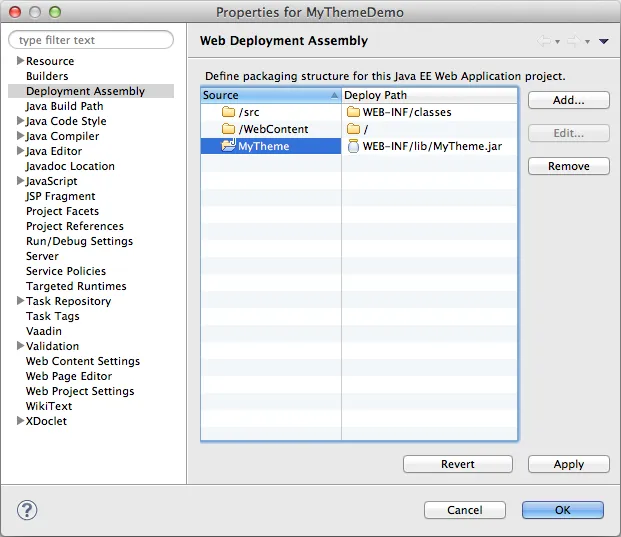The height and width of the screenshot is (537, 621).
Task: Open Service Policies page
Action: (66, 271)
